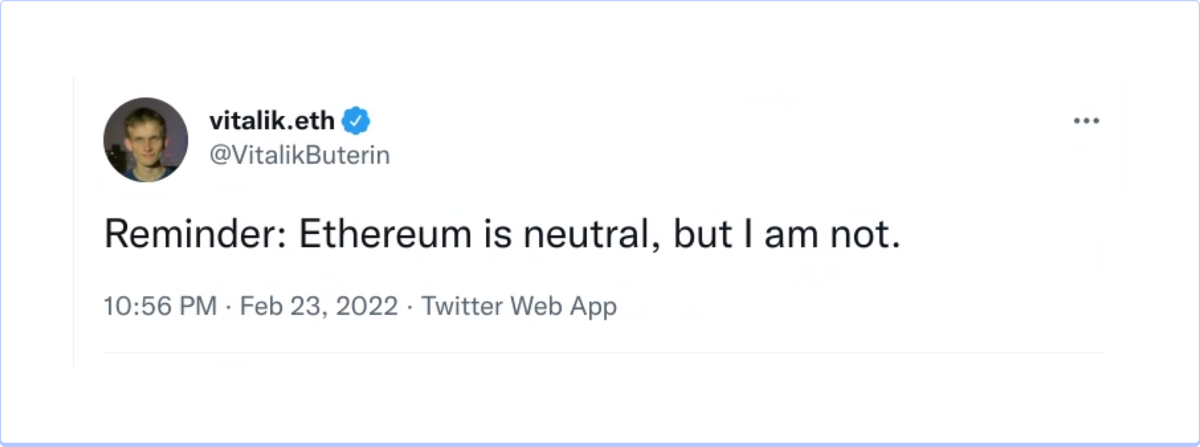Click the tweet text starting with Reminder

503,234
